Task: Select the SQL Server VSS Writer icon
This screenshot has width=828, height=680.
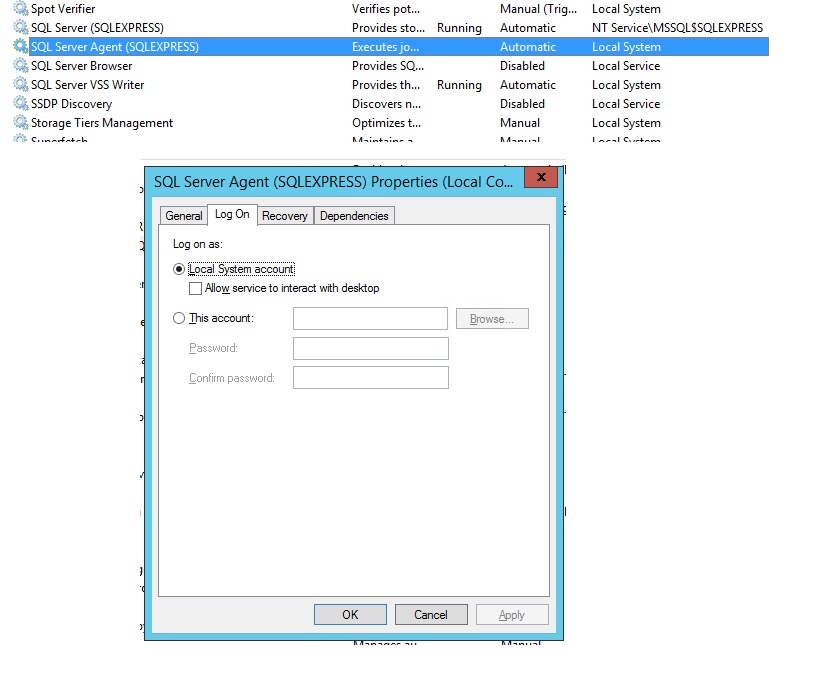Action: tap(21, 85)
